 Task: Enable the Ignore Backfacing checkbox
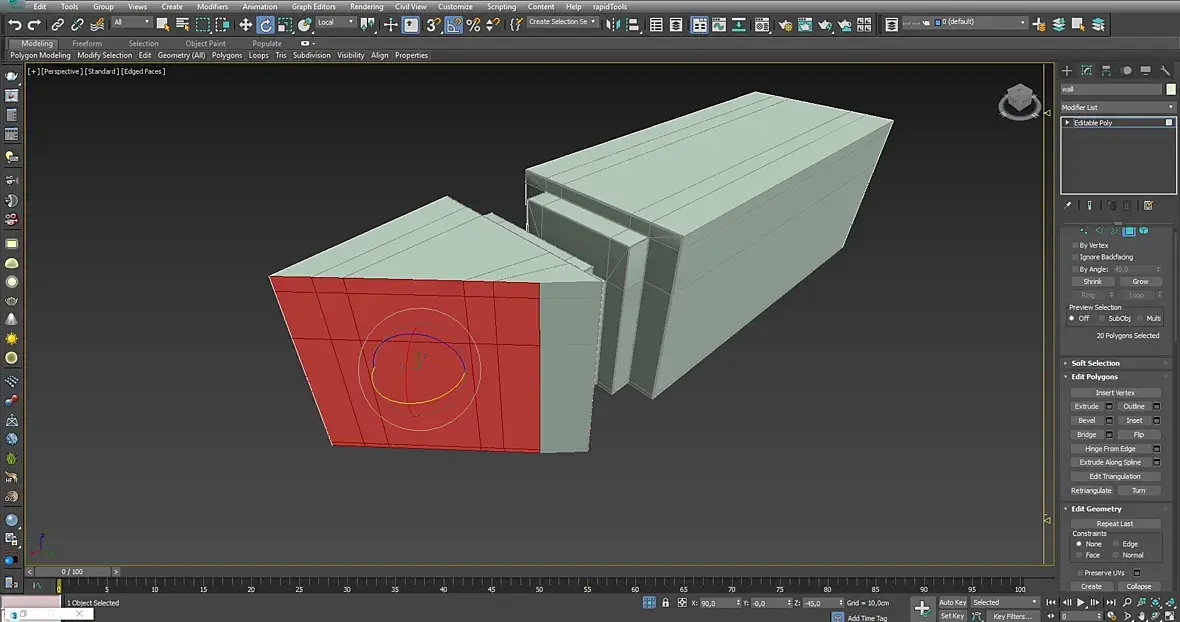point(1076,257)
